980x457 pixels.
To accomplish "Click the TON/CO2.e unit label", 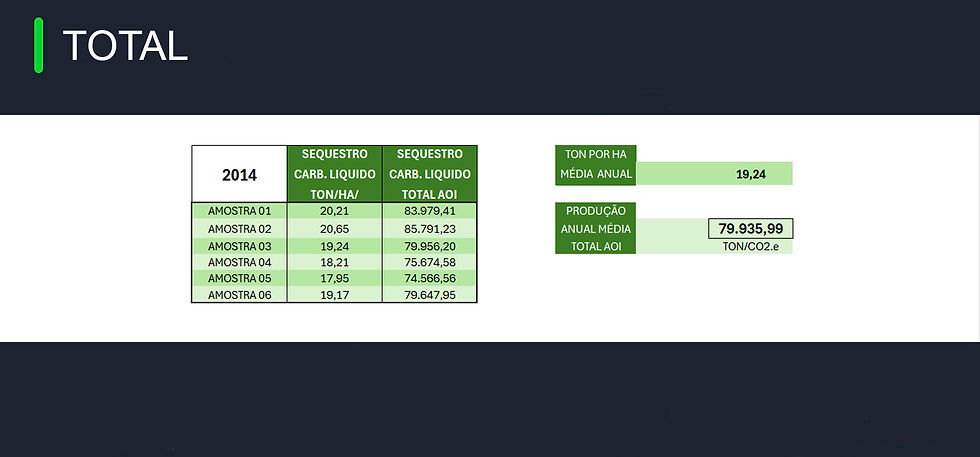I will click(751, 246).
